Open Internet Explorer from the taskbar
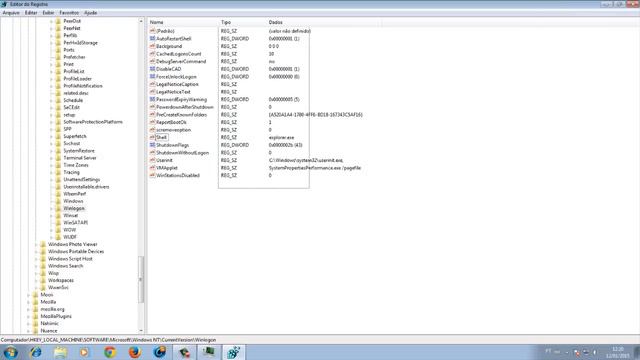 tap(36, 352)
